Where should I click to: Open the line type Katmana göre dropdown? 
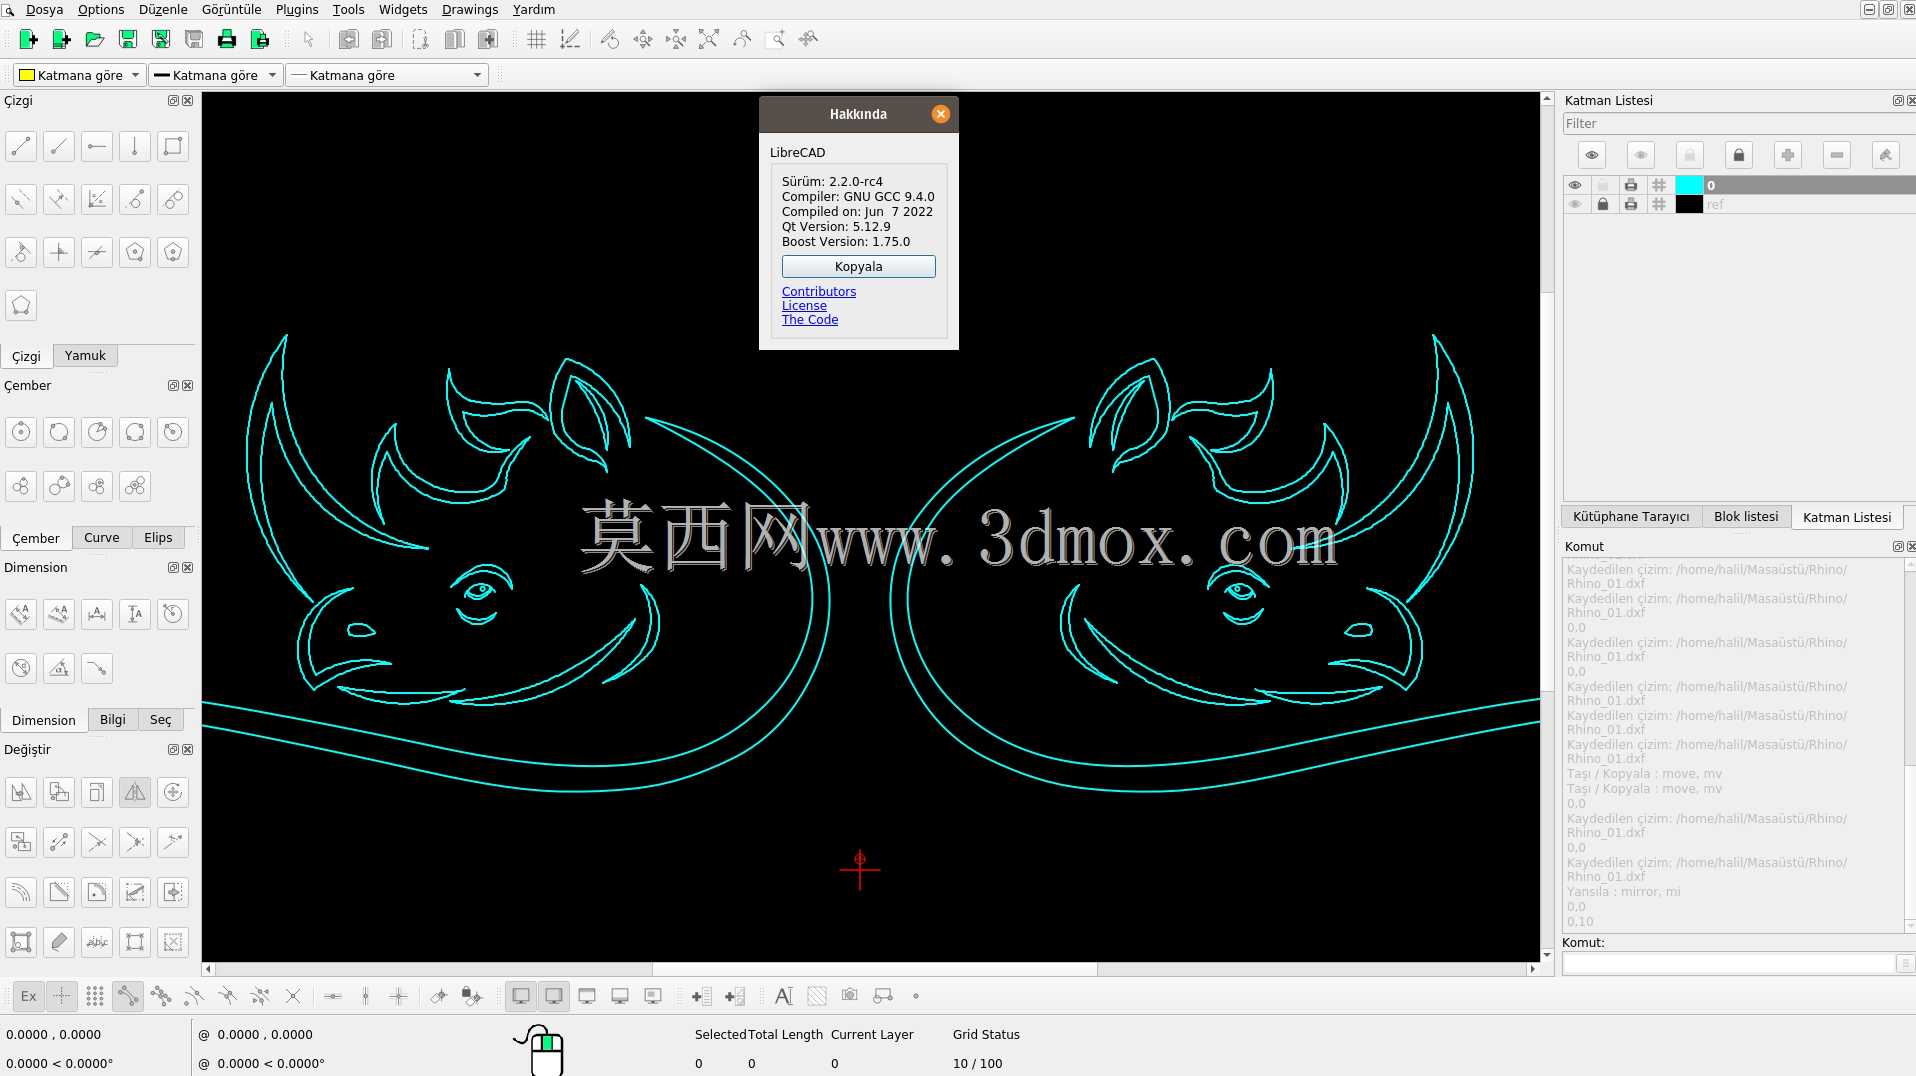(387, 75)
